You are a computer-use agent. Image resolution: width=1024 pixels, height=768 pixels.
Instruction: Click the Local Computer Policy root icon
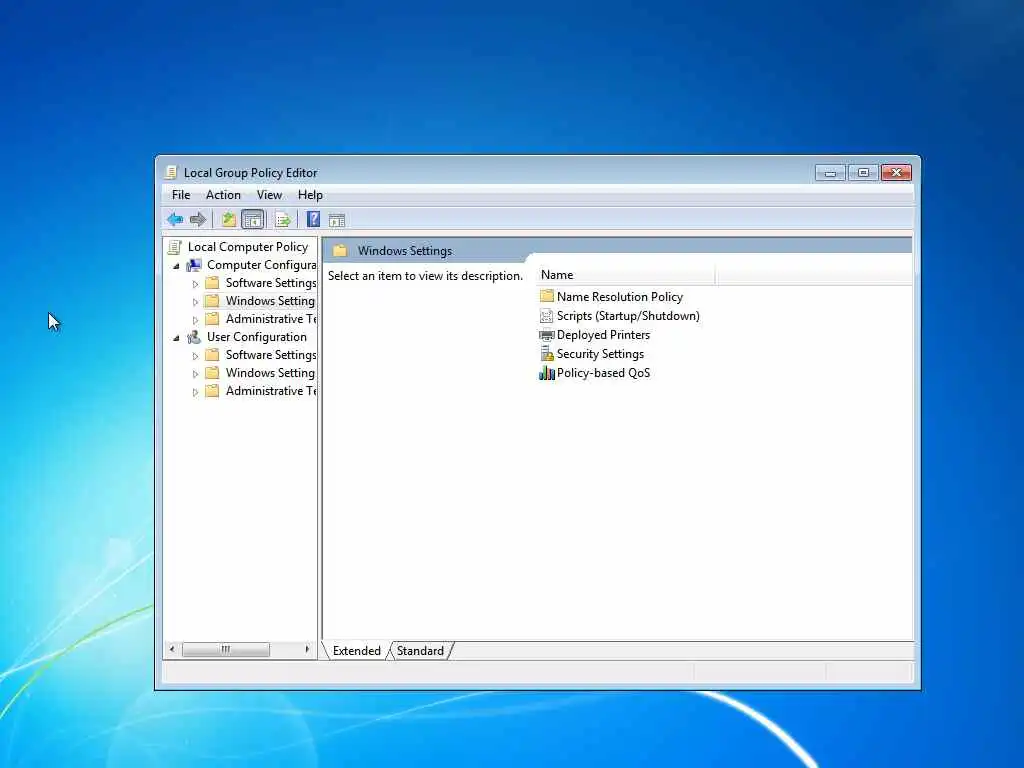(174, 247)
